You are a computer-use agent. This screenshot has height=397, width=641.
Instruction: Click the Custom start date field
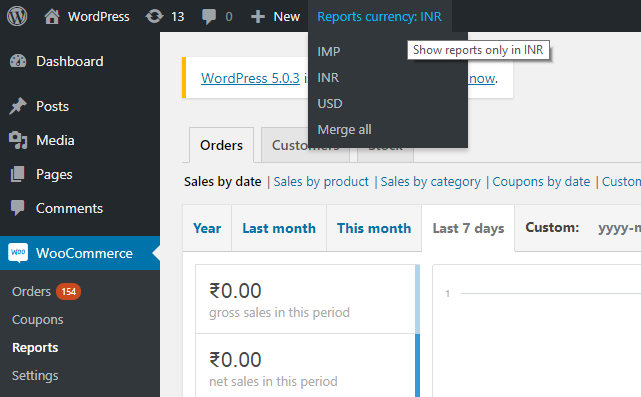pos(618,228)
